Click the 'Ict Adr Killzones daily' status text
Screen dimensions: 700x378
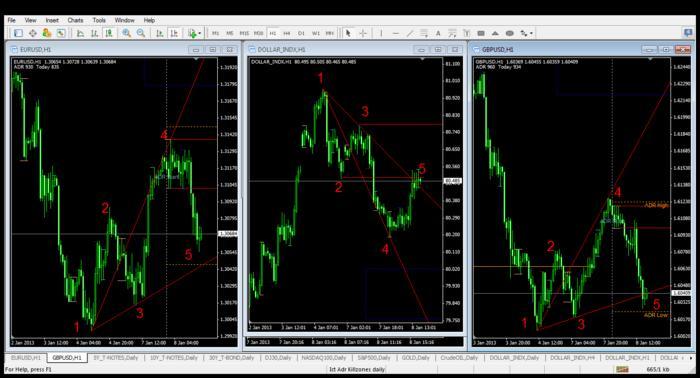pyautogui.click(x=357, y=369)
